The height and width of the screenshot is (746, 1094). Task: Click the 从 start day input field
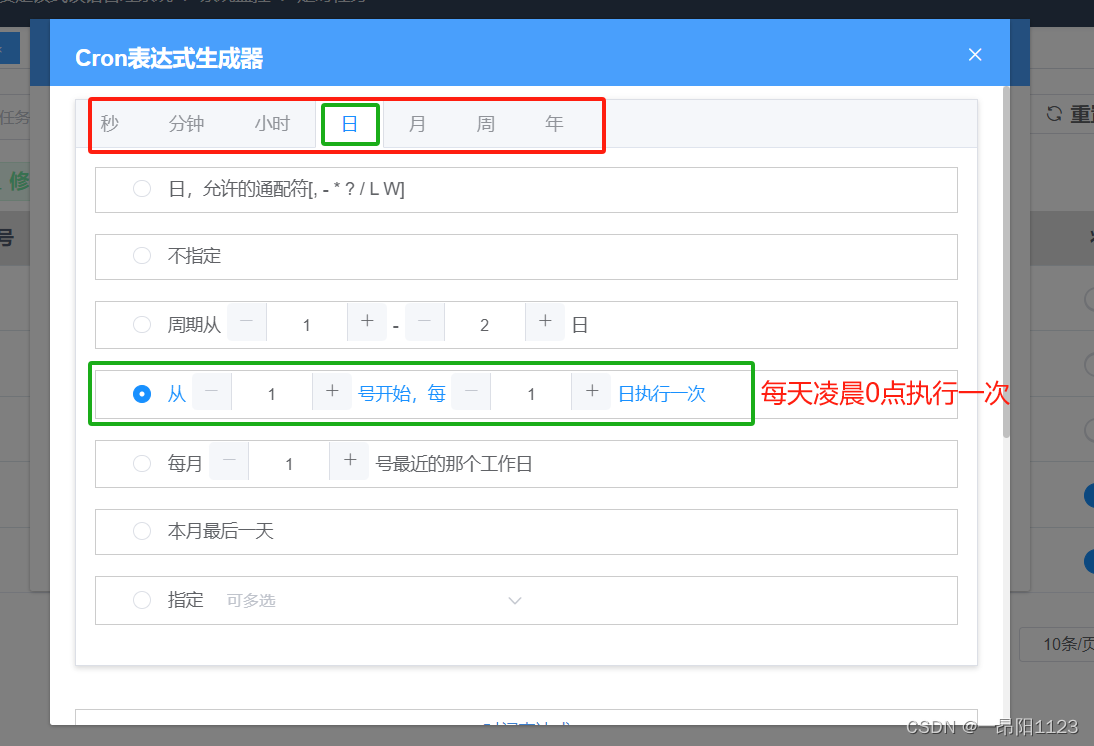click(272, 394)
